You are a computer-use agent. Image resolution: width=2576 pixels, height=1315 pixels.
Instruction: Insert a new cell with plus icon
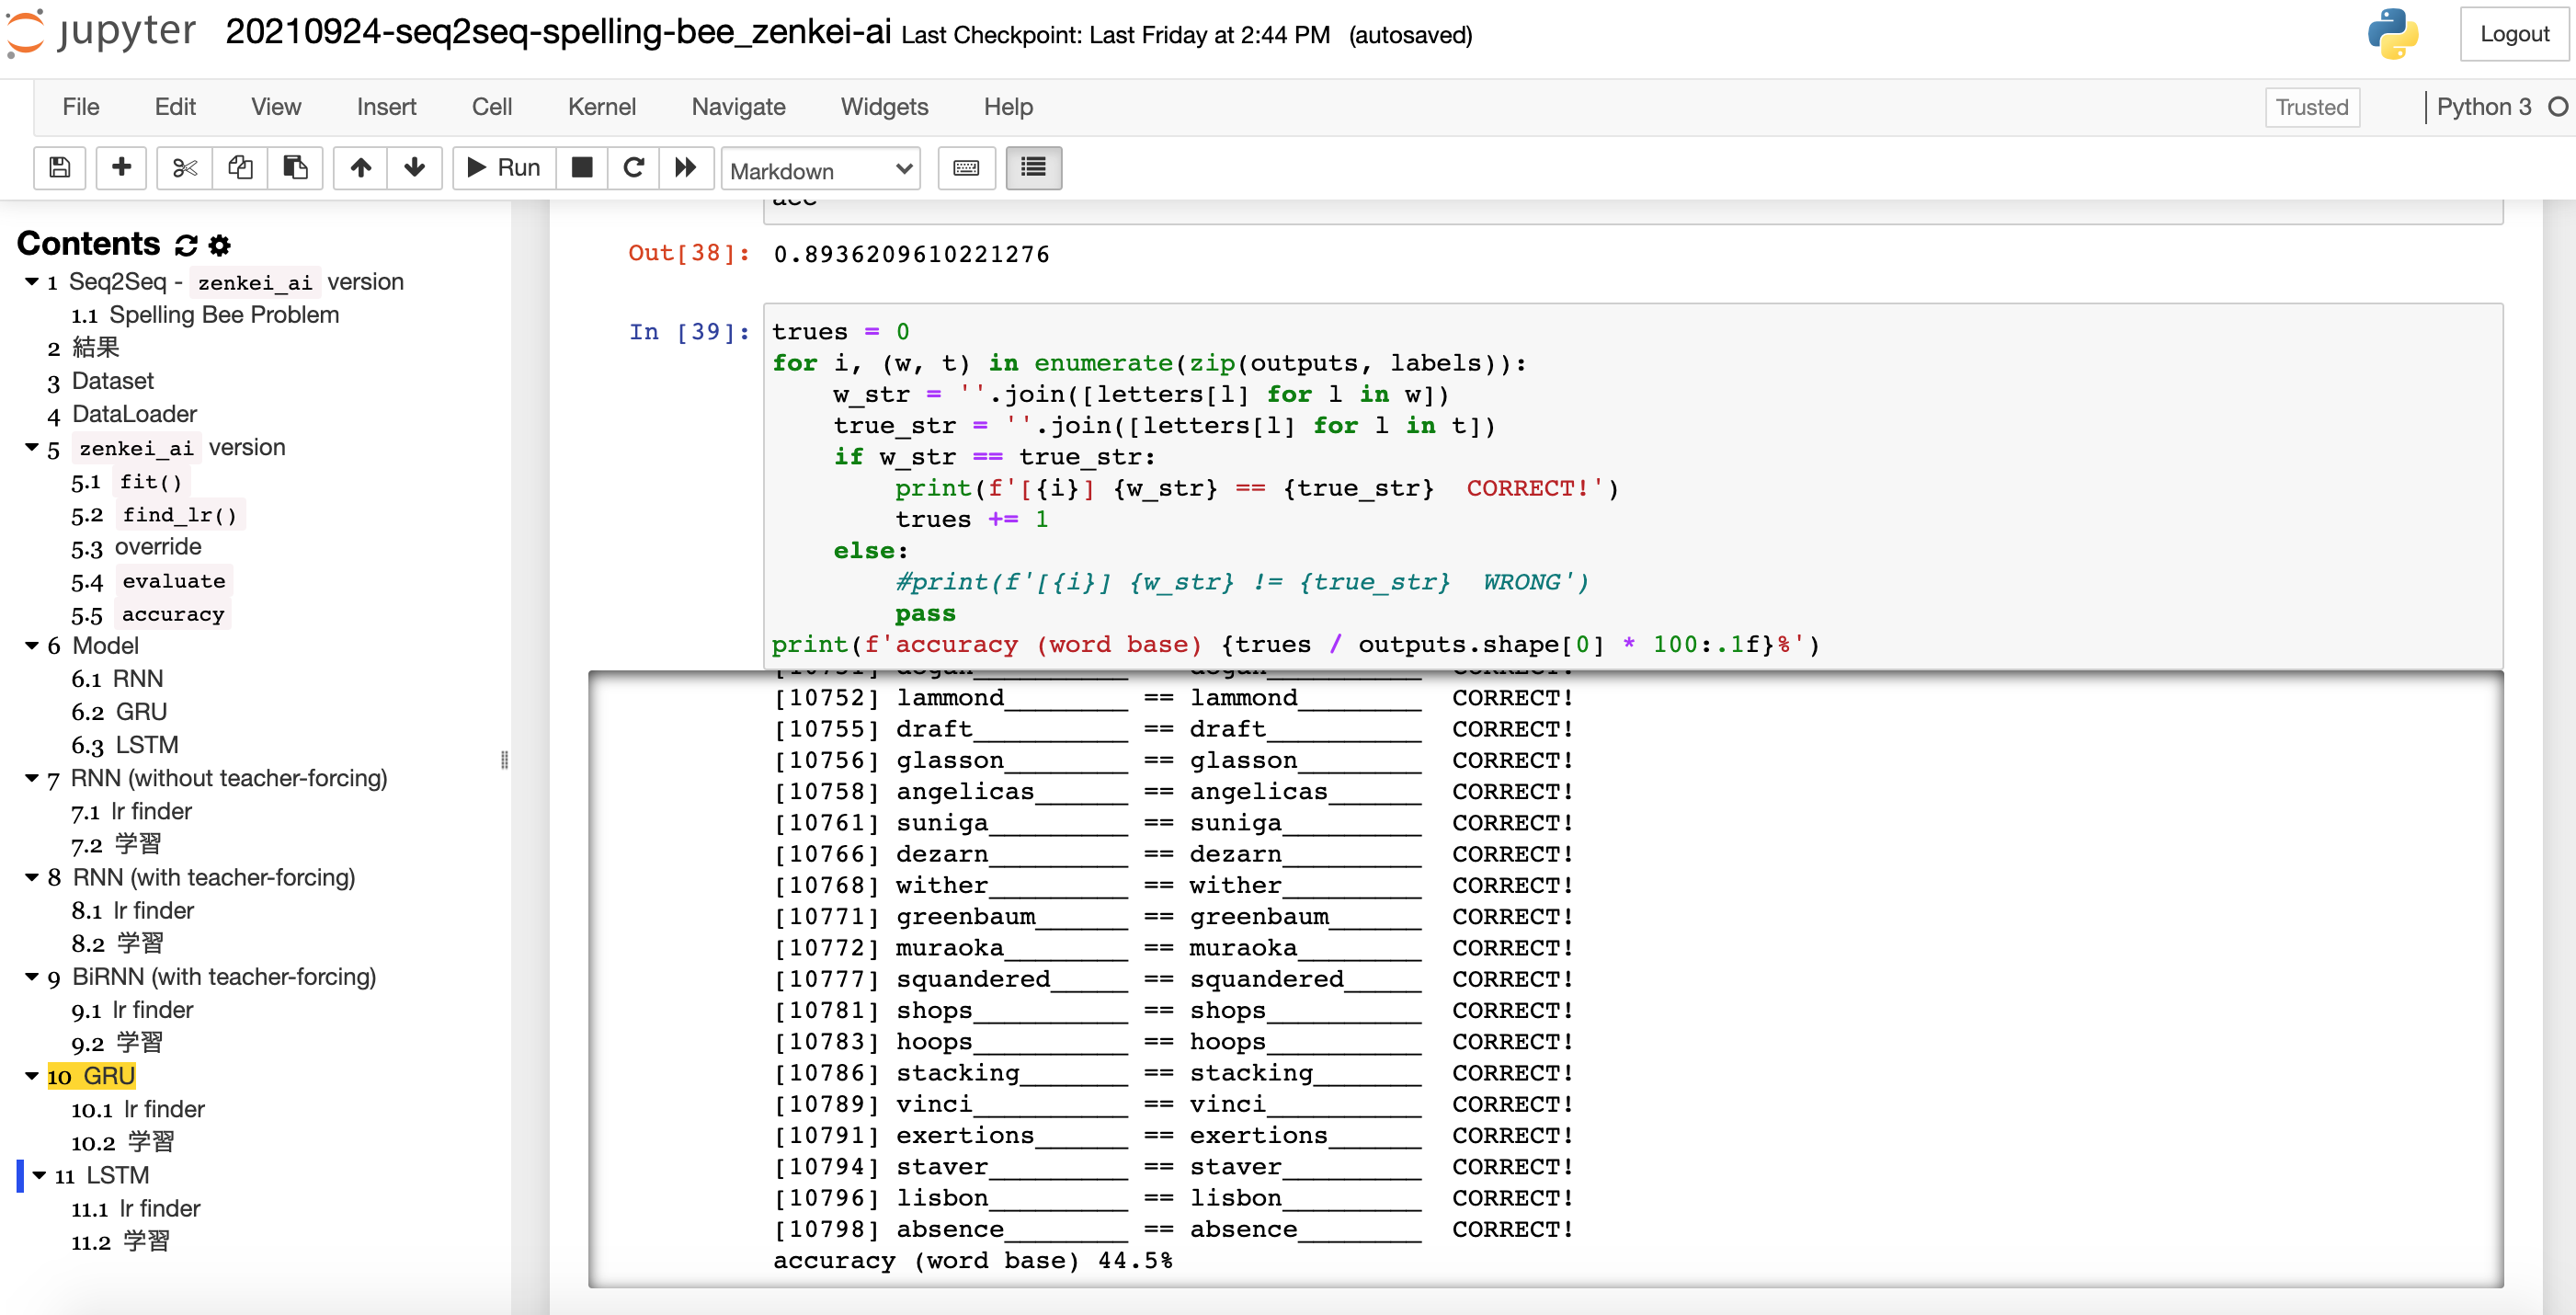tap(121, 168)
